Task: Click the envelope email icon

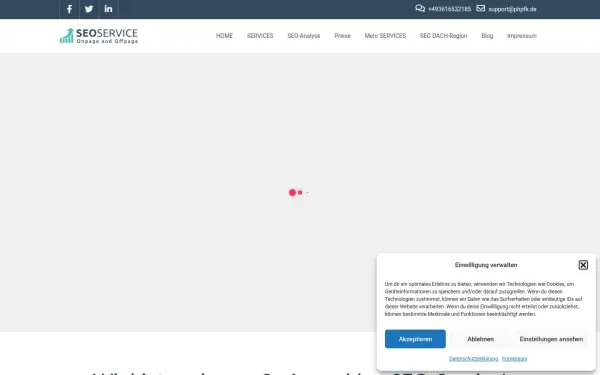Action: point(481,8)
